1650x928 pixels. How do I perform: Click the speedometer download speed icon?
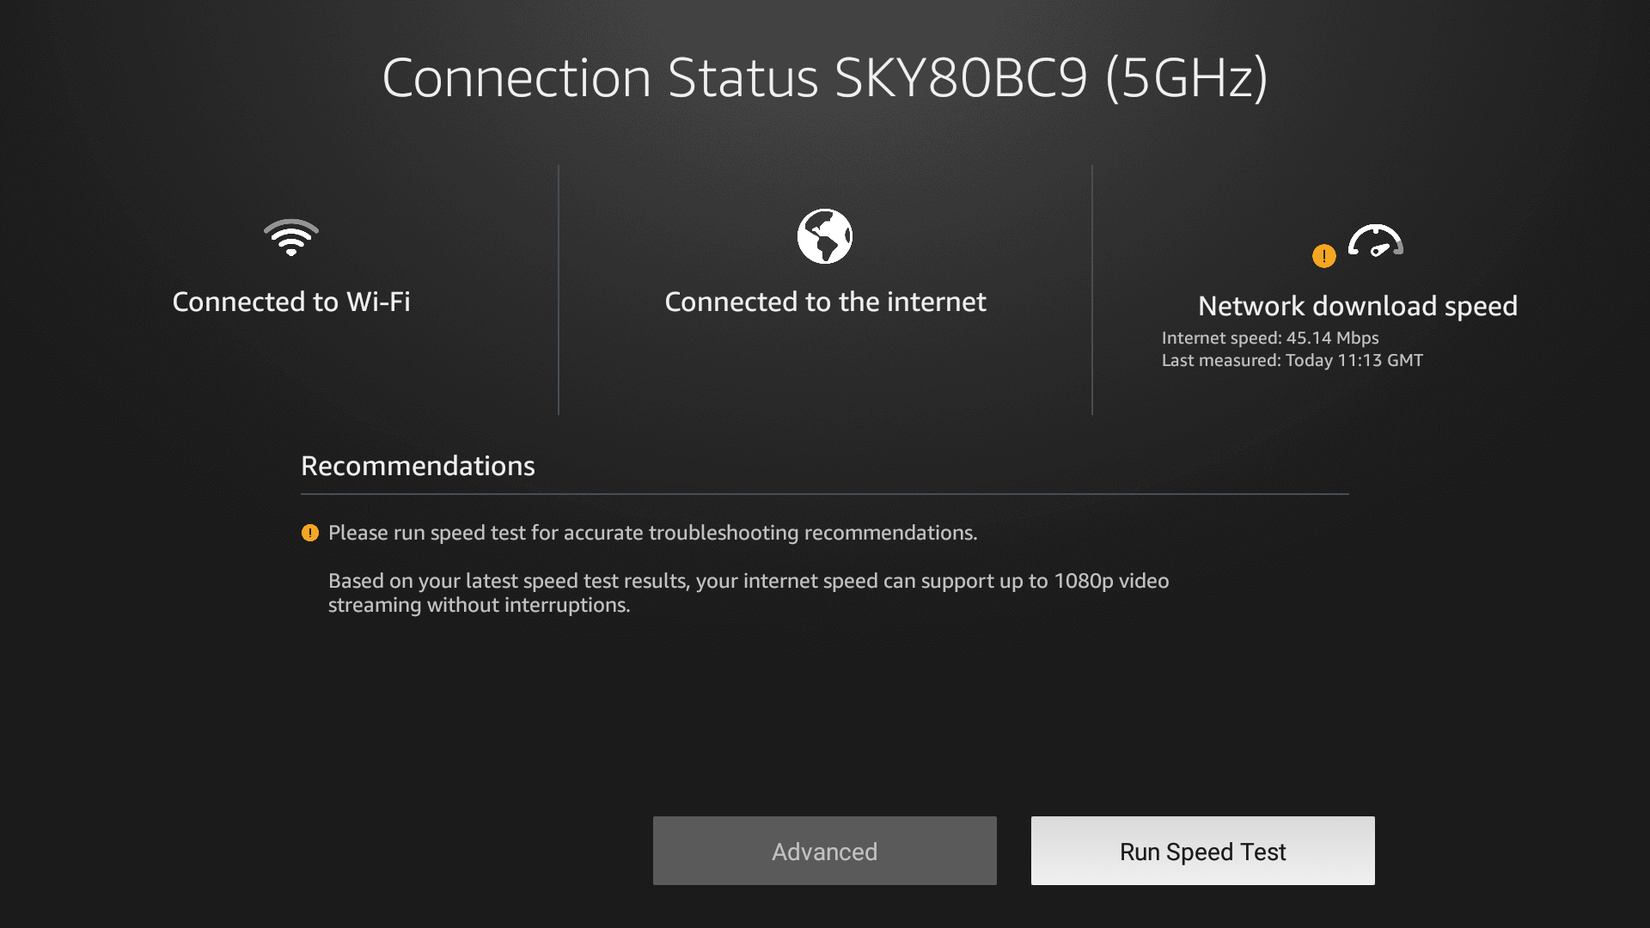click(1377, 240)
